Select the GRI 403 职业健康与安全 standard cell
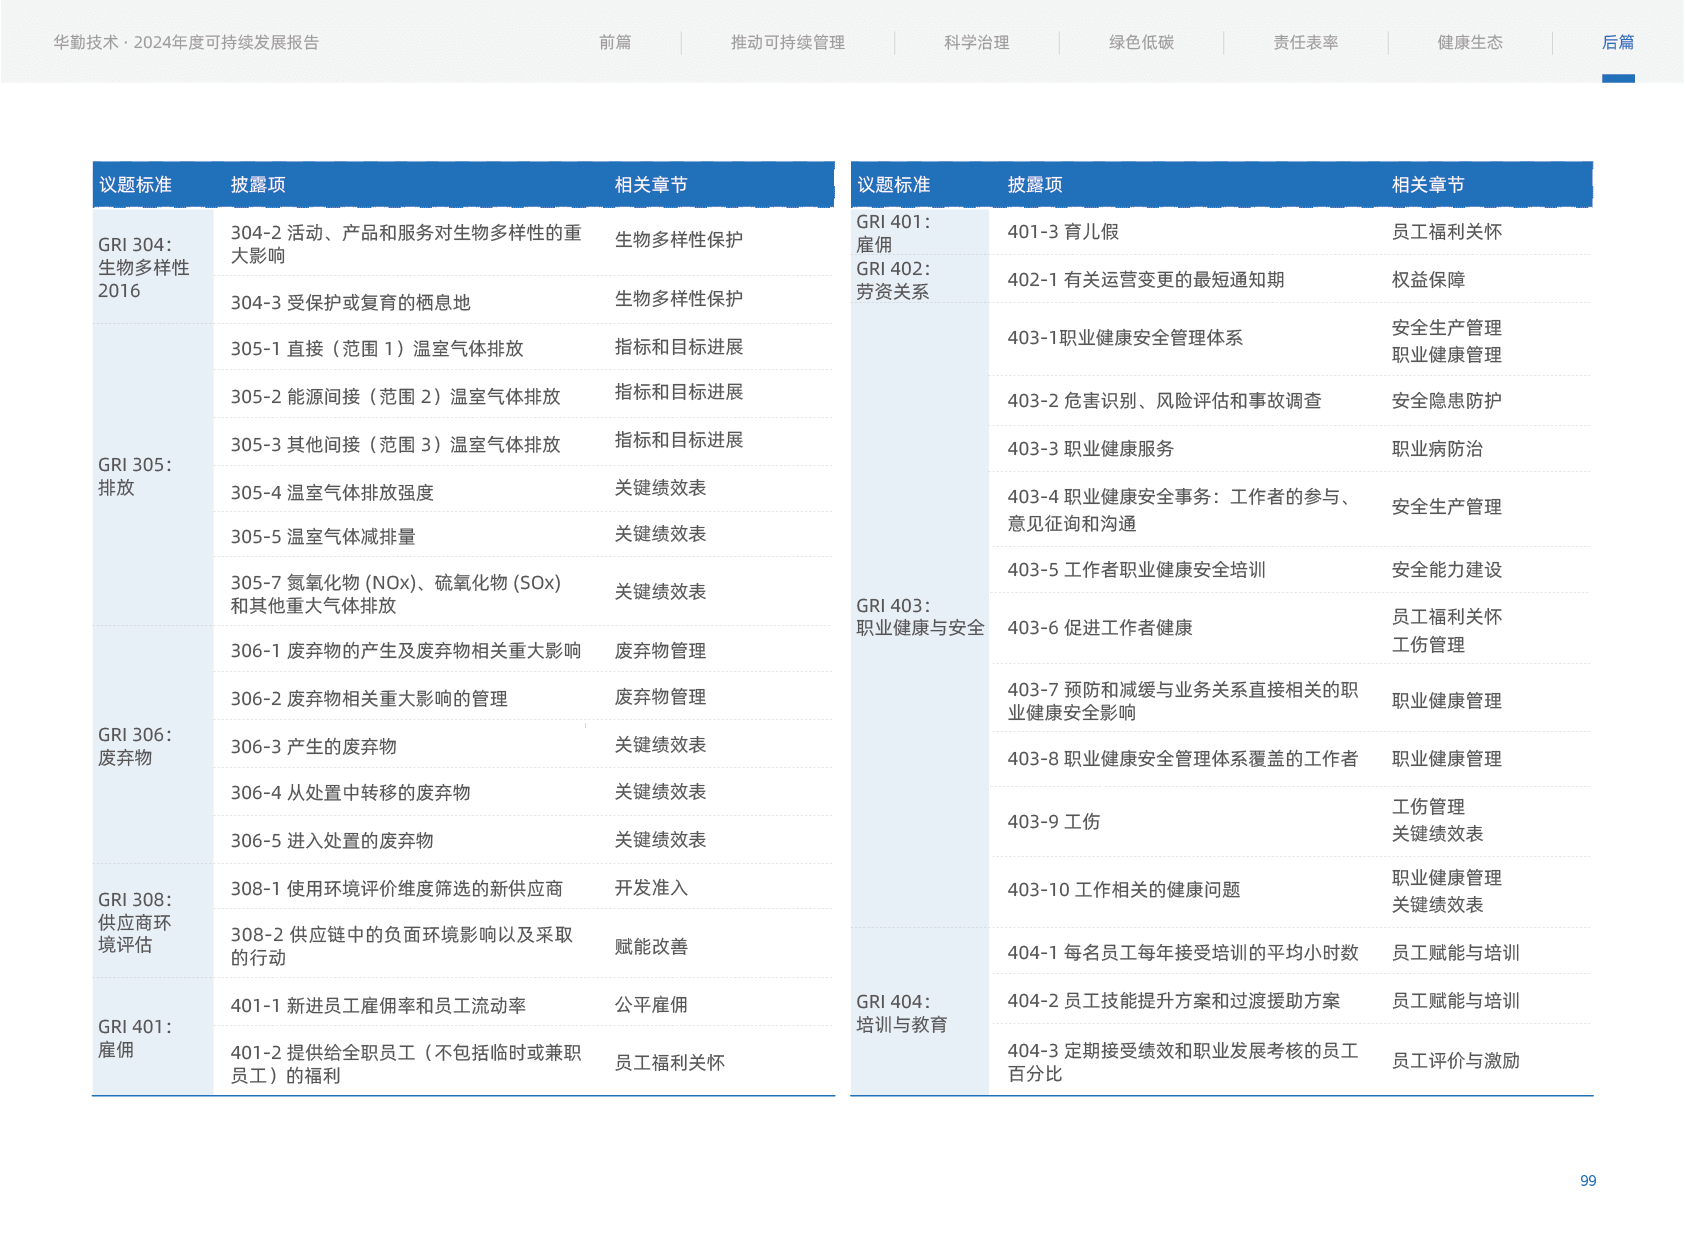1684x1241 pixels. click(x=919, y=617)
